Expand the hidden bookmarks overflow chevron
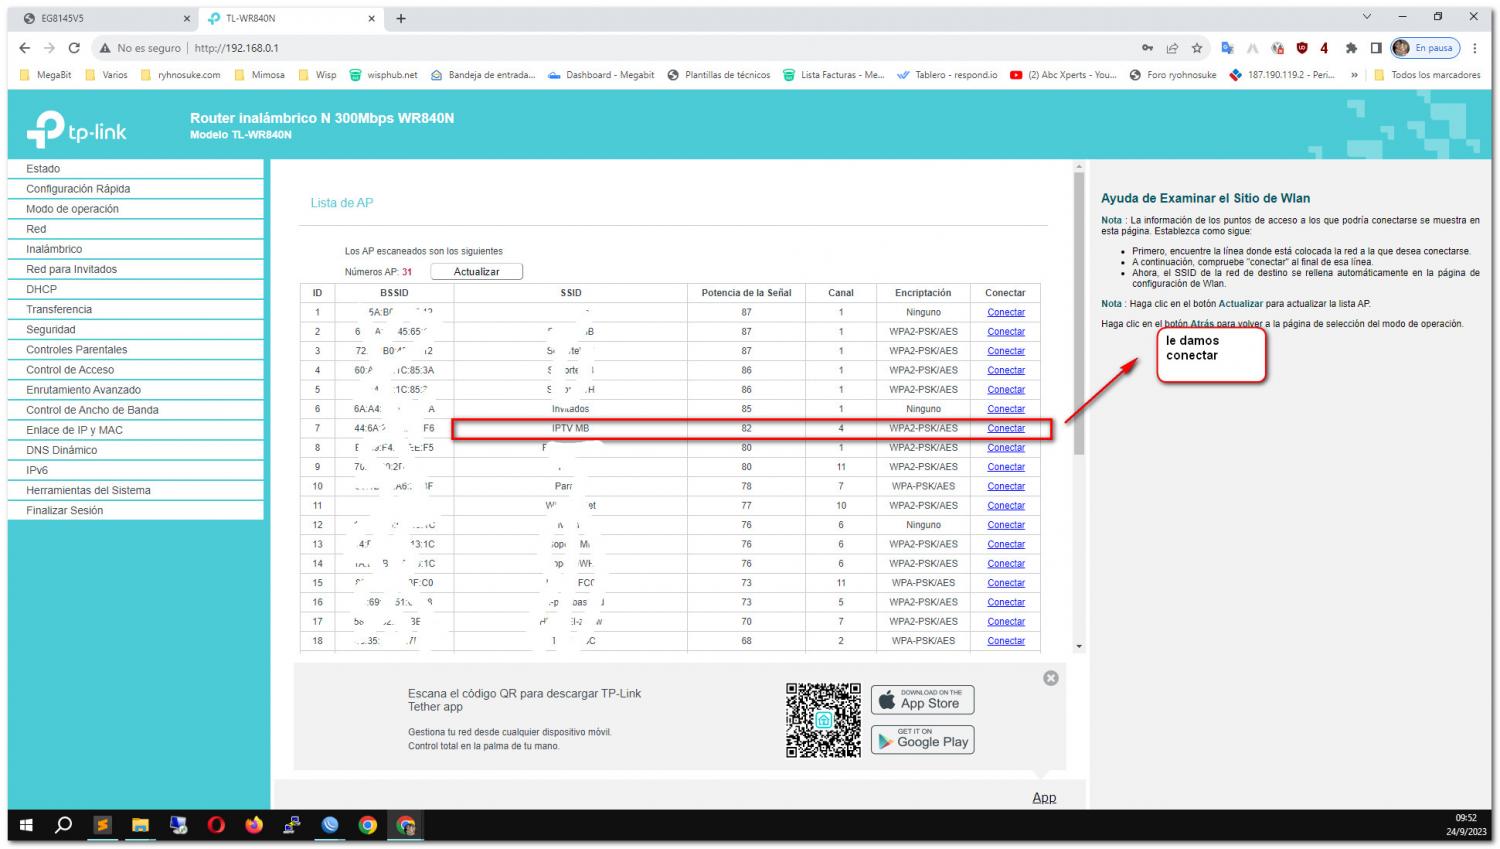The width and height of the screenshot is (1500, 849). pyautogui.click(x=1354, y=75)
